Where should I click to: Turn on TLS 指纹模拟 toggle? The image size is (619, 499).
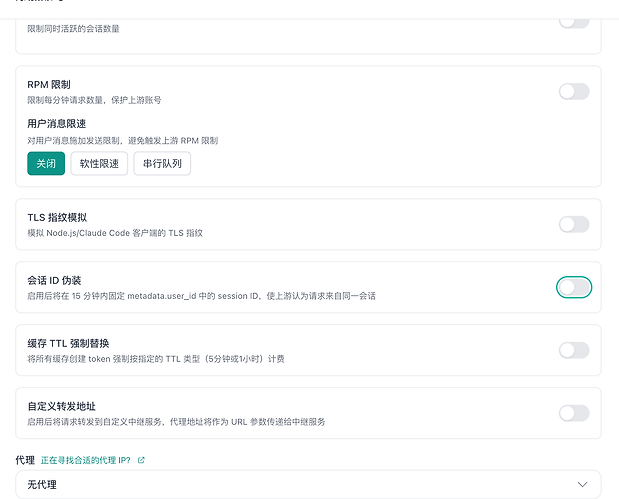574,224
